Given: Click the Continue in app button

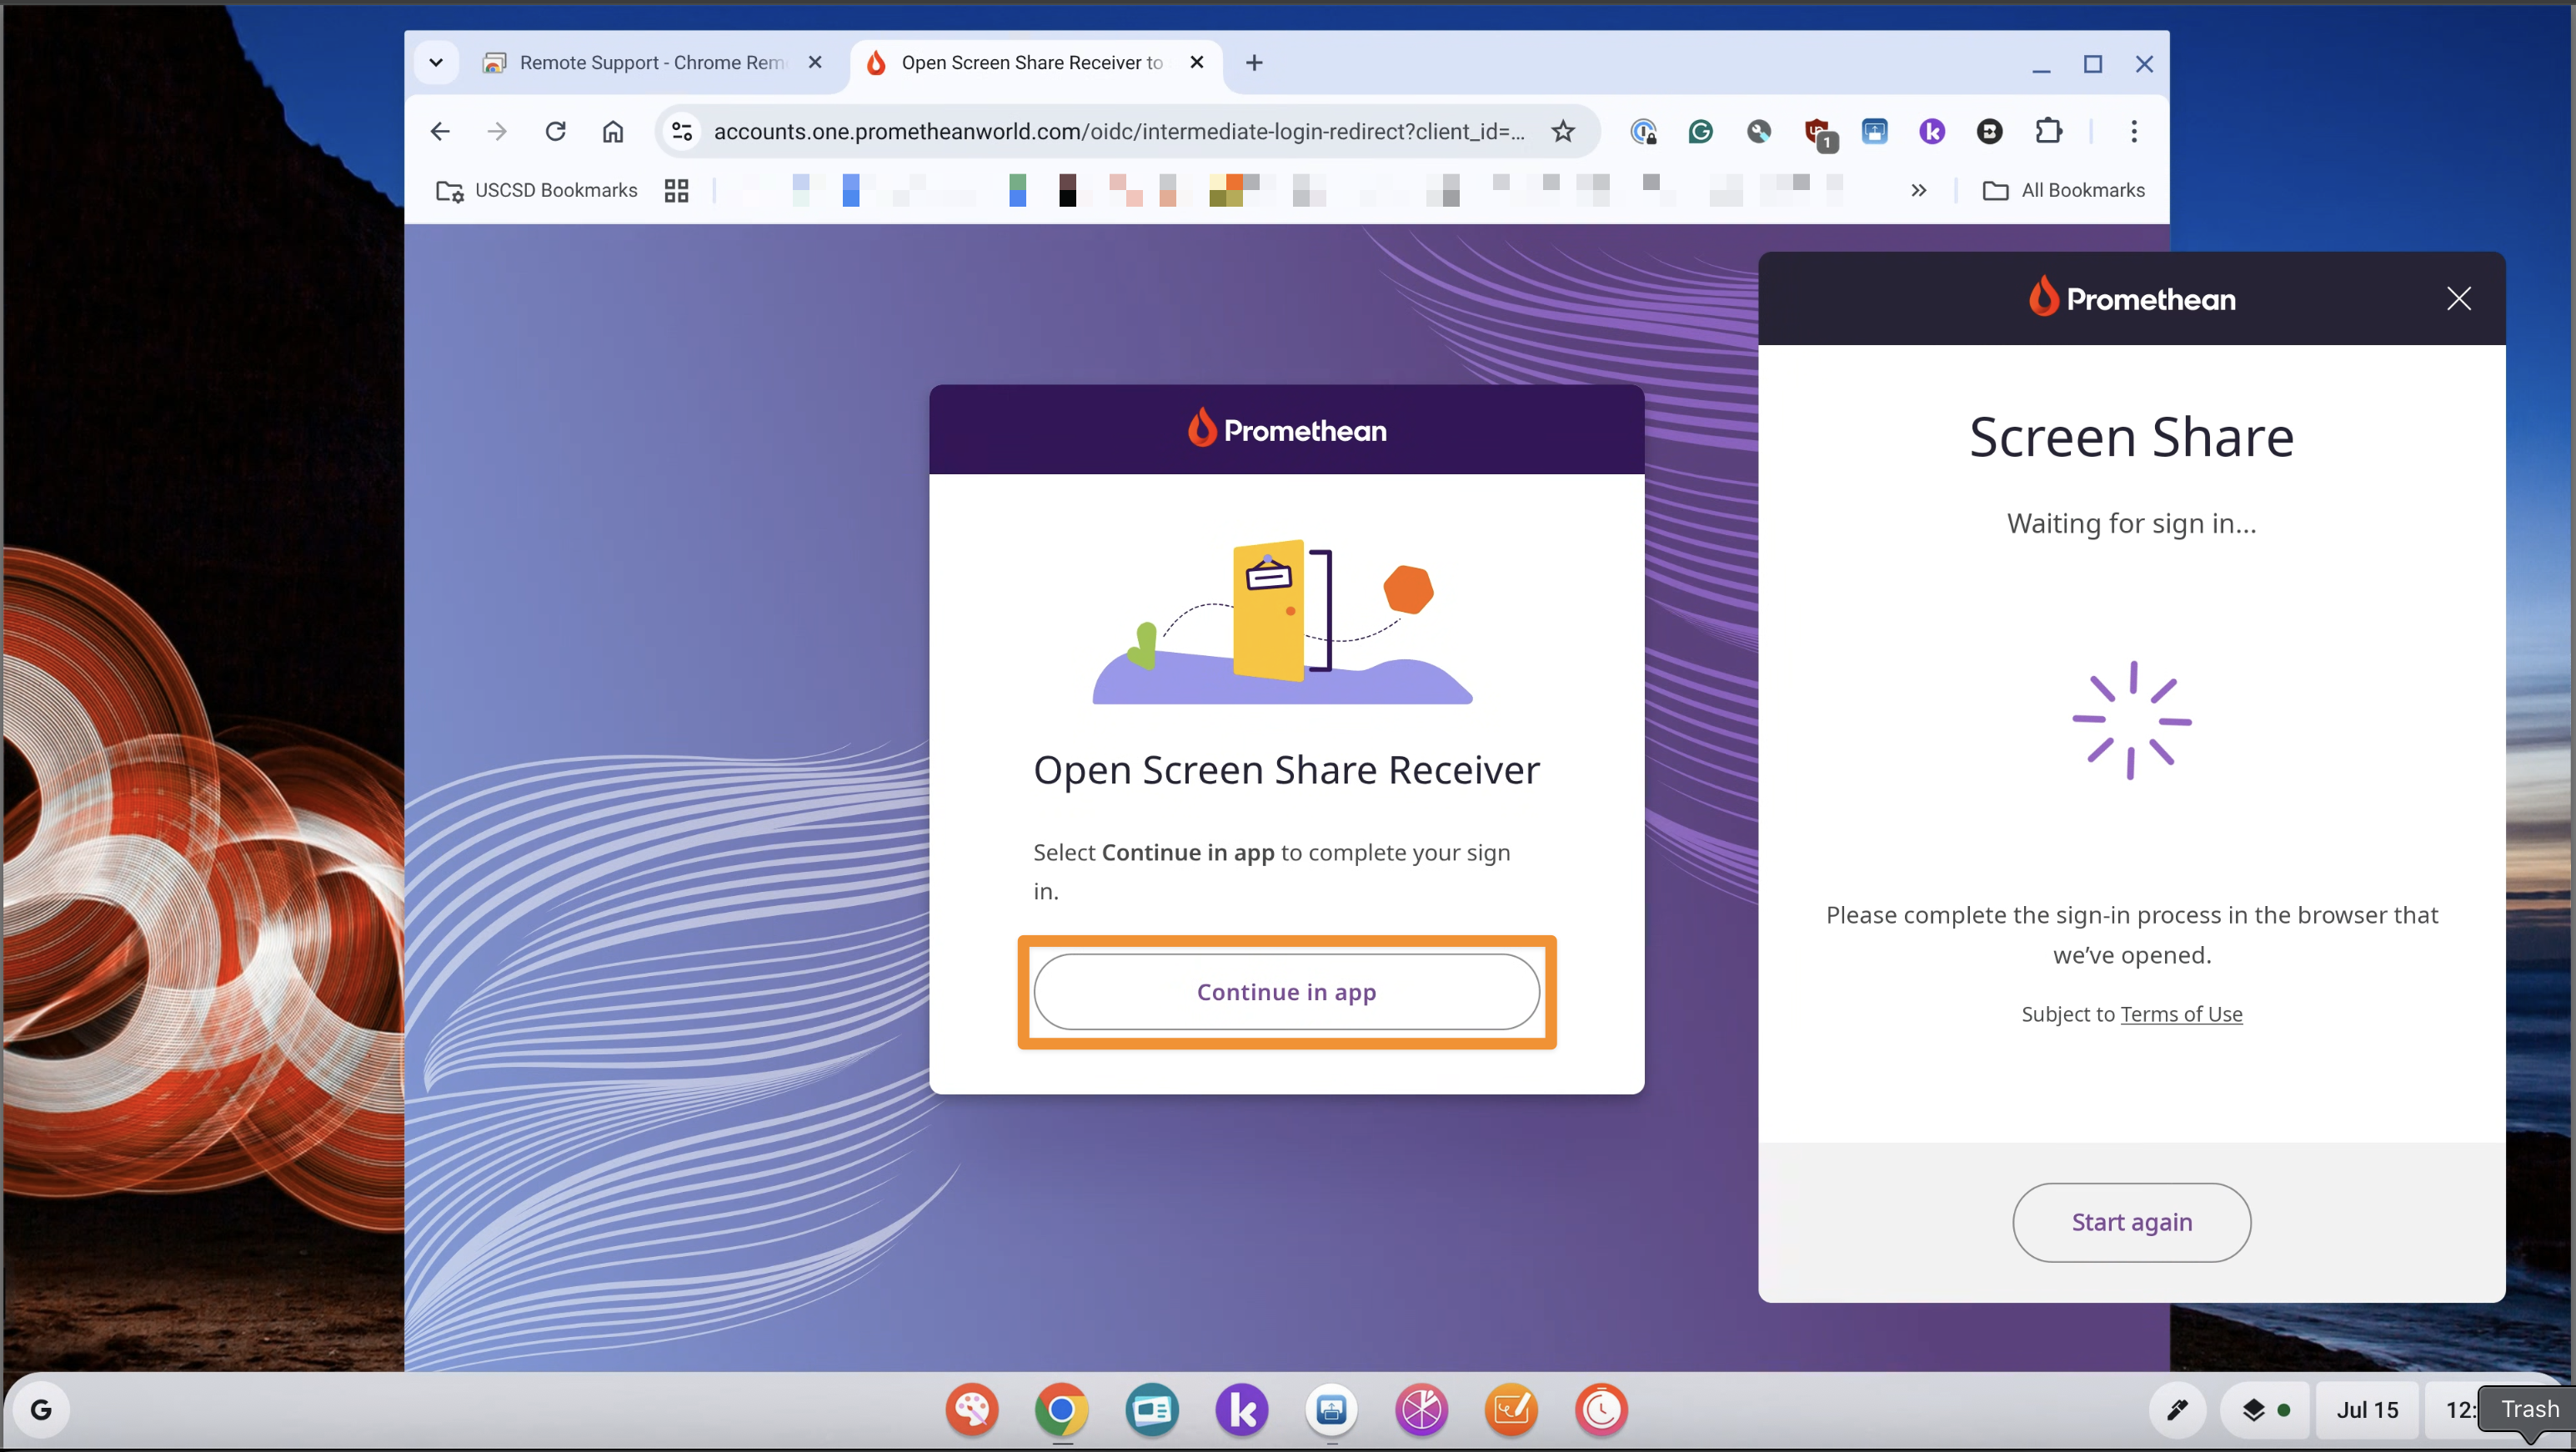Looking at the screenshot, I should [1286, 991].
